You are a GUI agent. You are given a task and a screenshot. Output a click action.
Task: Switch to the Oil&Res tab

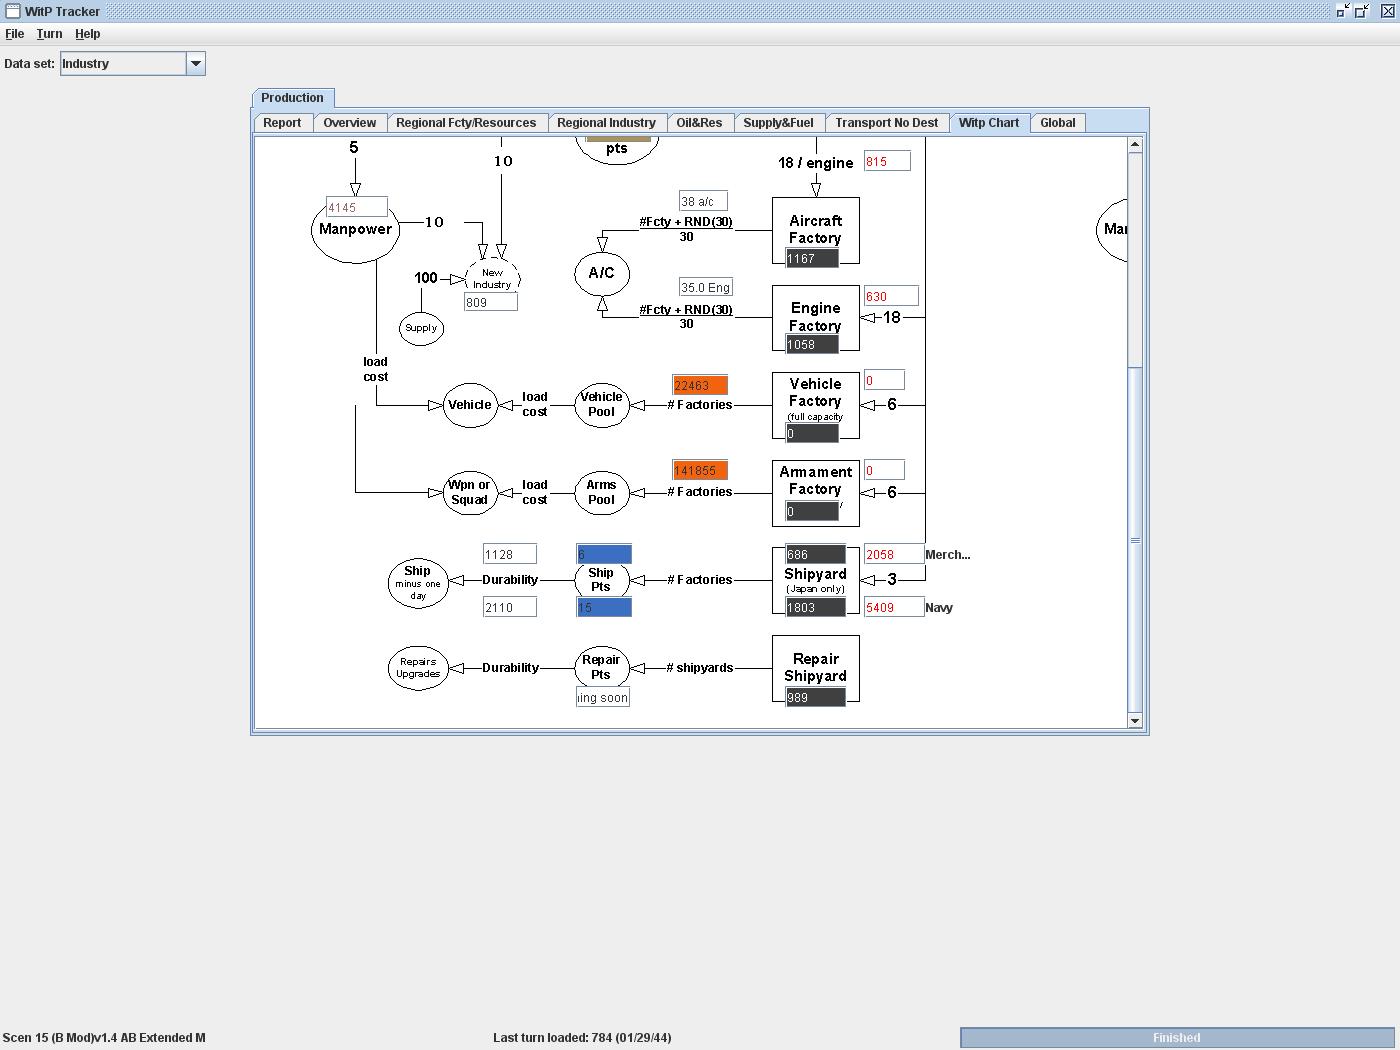(699, 123)
